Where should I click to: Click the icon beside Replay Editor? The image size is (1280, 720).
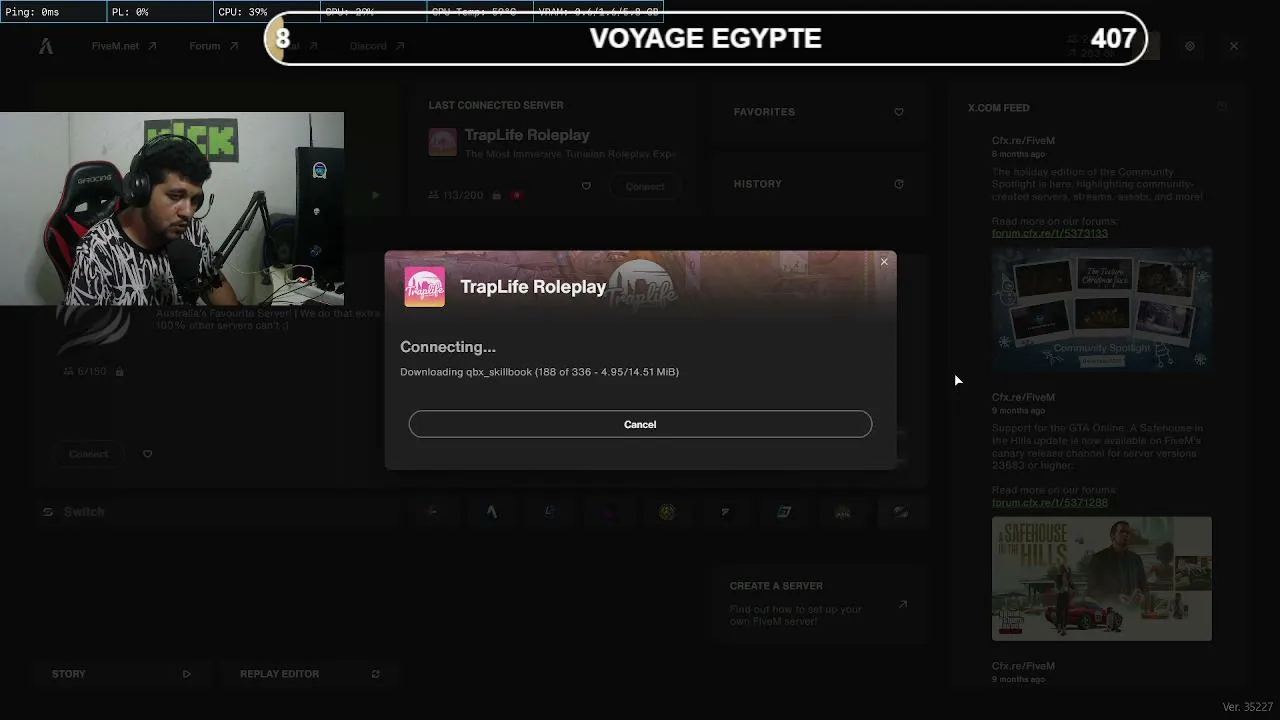(x=375, y=674)
